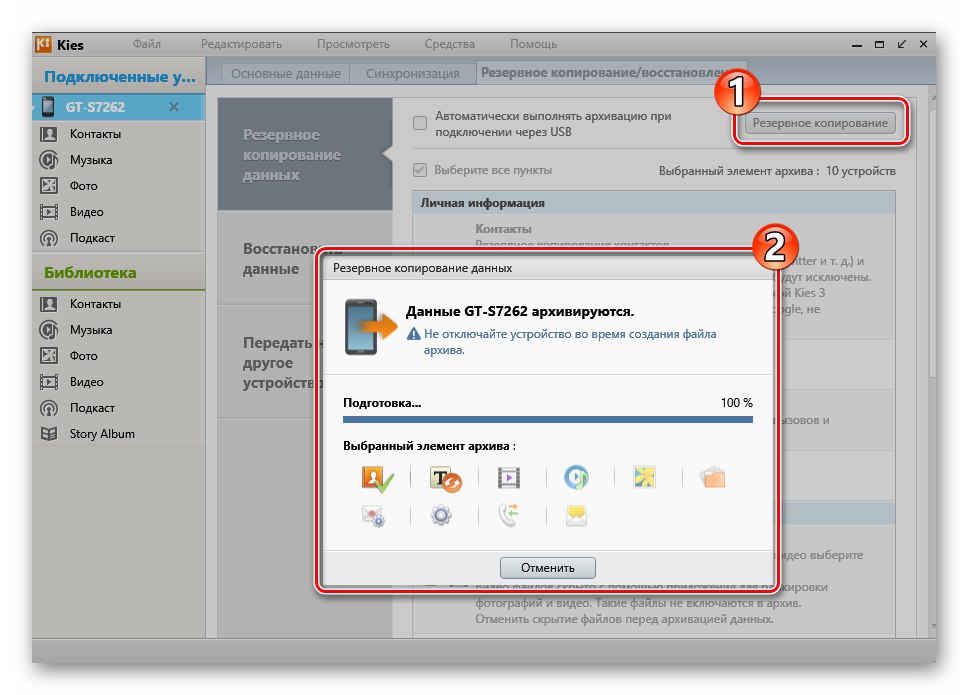
Task: Click the 'Выбранный элемент архива : 10 устройств' text
Action: (x=777, y=171)
